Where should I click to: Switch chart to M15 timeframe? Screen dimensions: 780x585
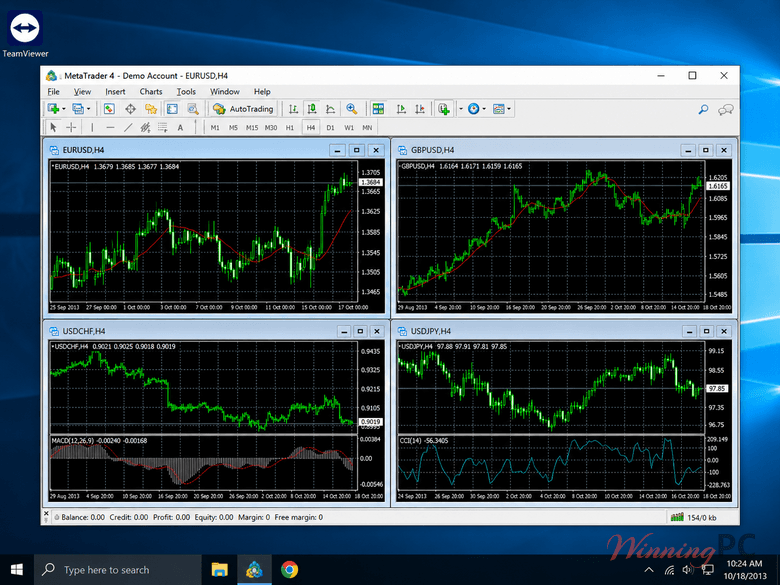click(252, 127)
